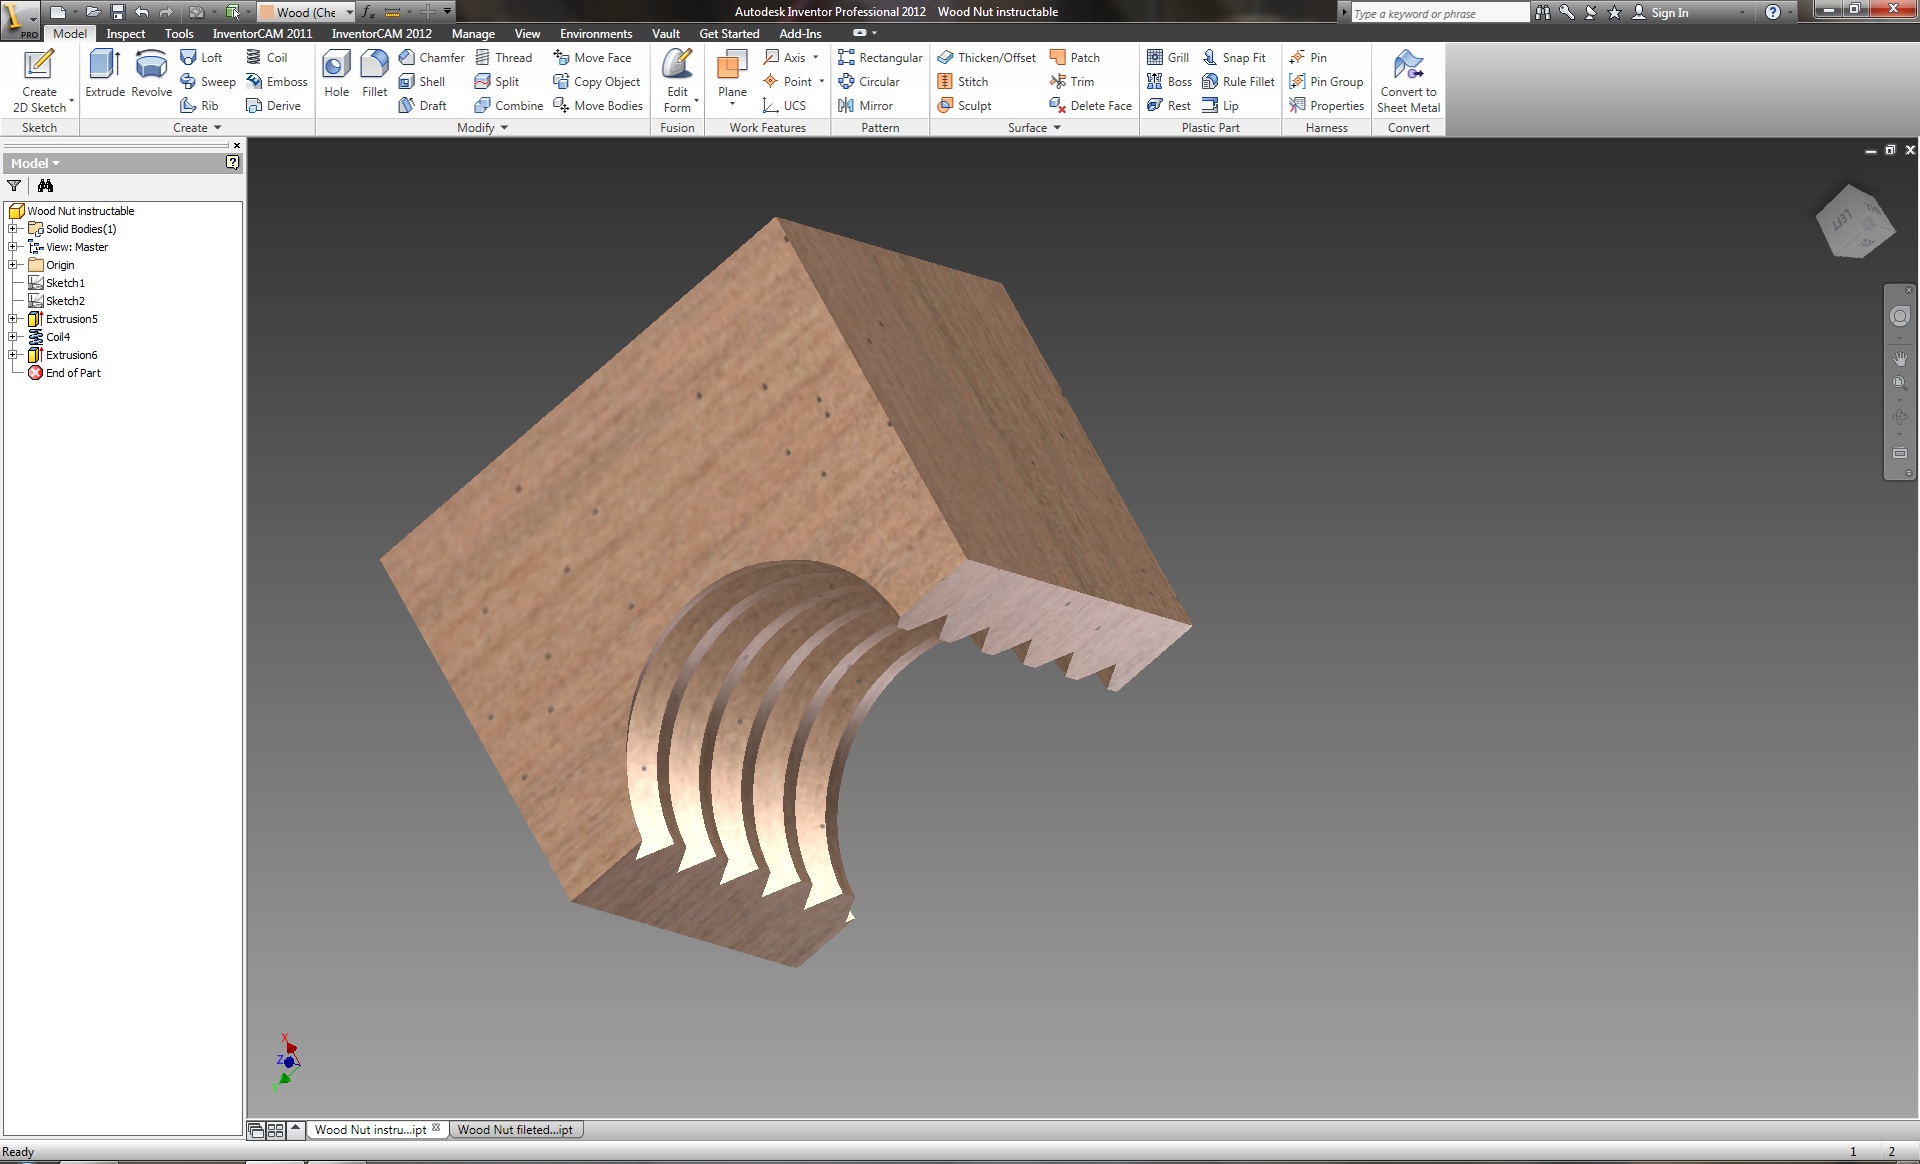Open the Modify panel dropdown
Image resolution: width=1920 pixels, height=1164 pixels.
pos(482,127)
